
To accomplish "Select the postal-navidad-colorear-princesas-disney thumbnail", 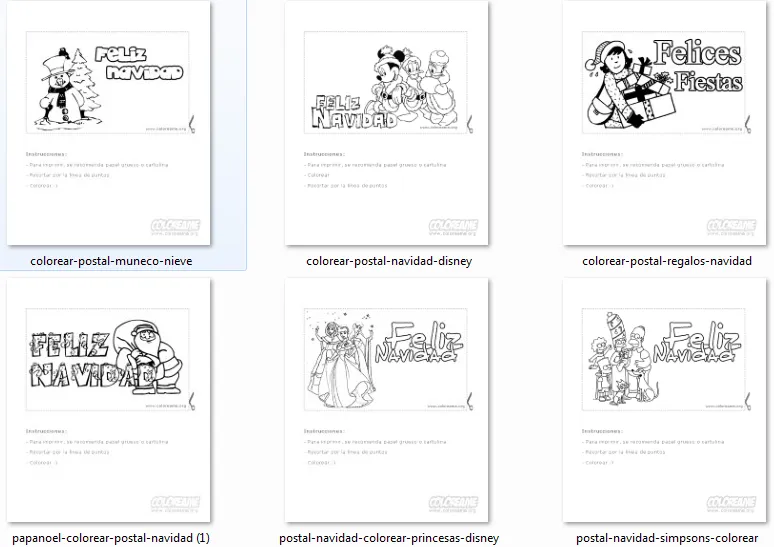I will click(x=387, y=400).
